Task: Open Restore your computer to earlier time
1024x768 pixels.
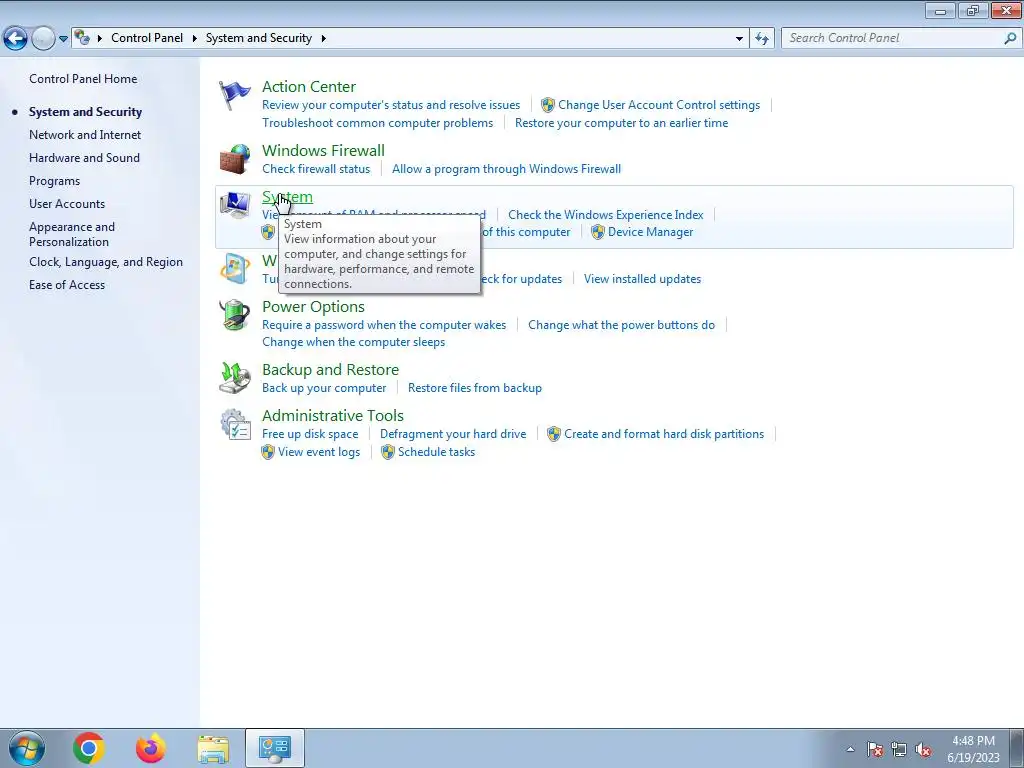Action: click(621, 123)
